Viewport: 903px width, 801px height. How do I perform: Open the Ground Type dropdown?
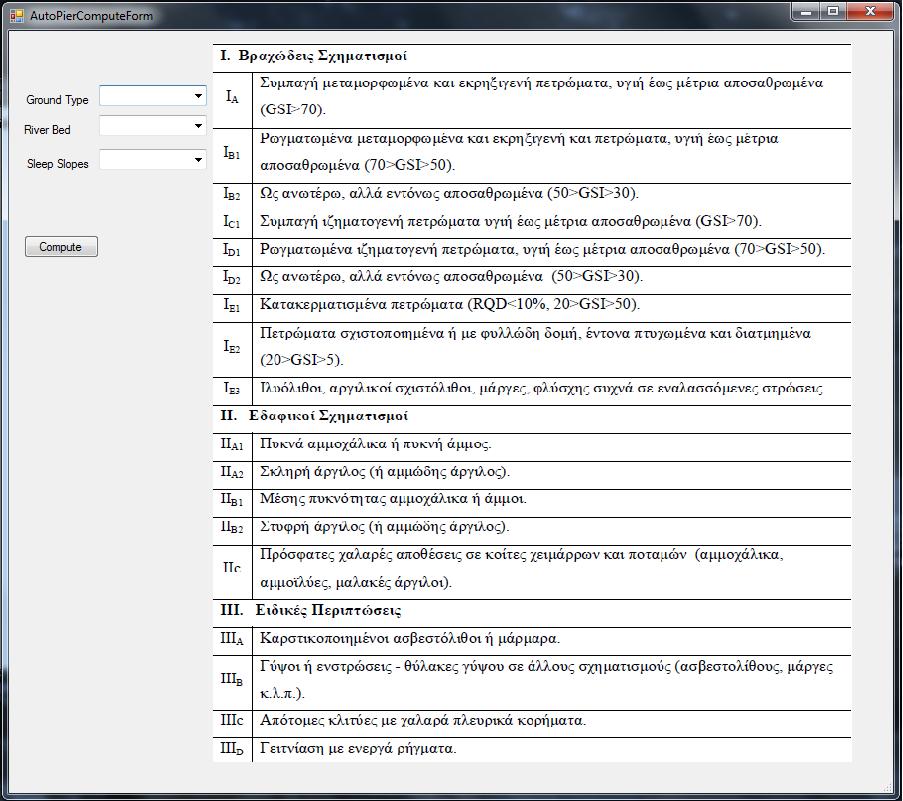[153, 96]
